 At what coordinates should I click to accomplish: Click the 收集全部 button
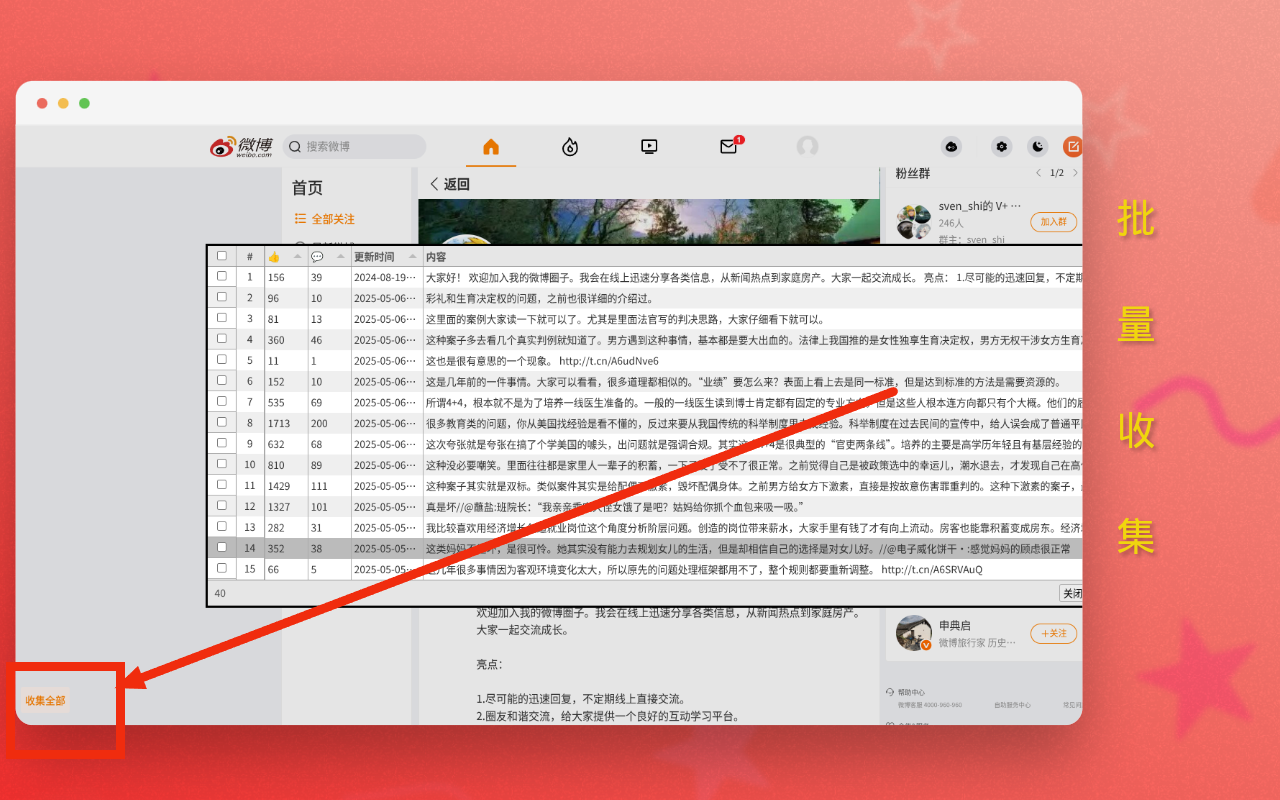pyautogui.click(x=45, y=700)
